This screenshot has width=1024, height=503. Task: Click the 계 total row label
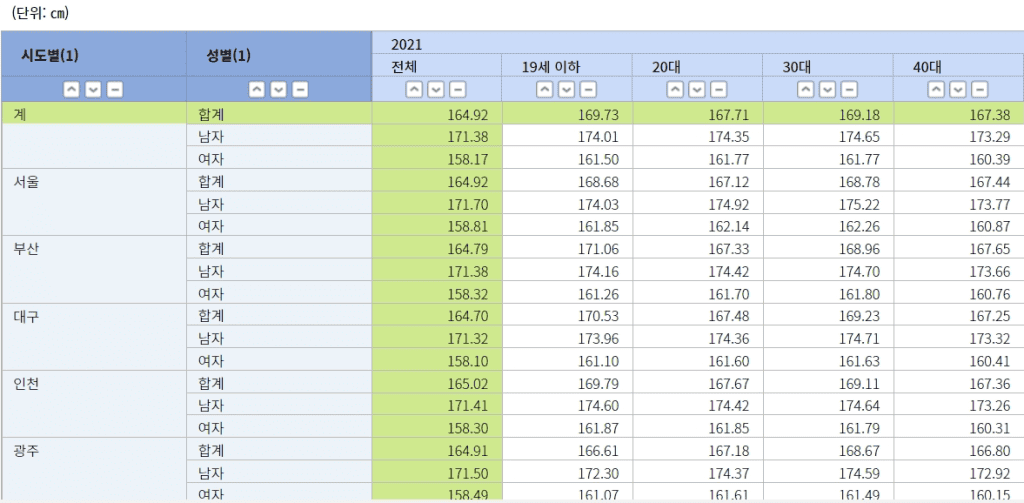pyautogui.click(x=20, y=115)
